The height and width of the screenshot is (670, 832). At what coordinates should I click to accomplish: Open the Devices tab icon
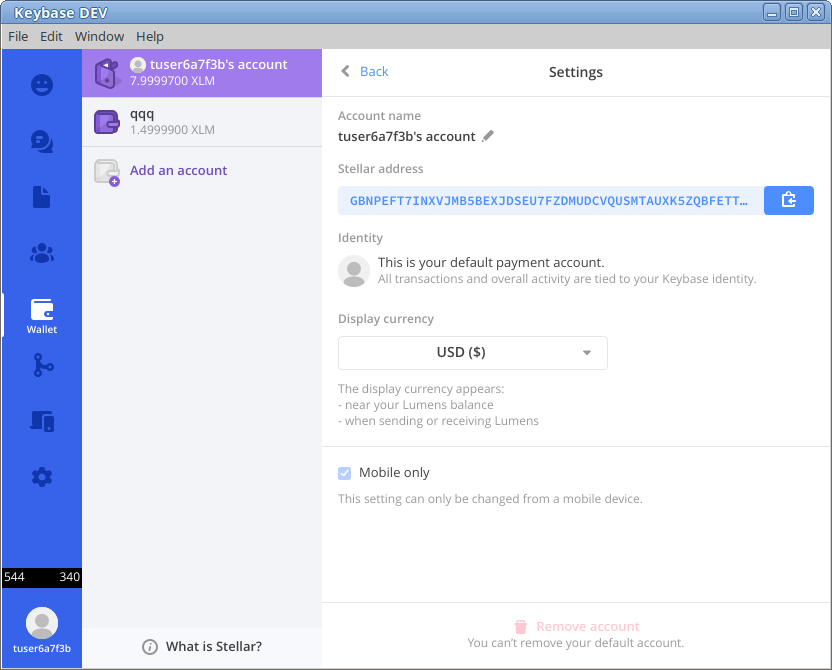[42, 421]
